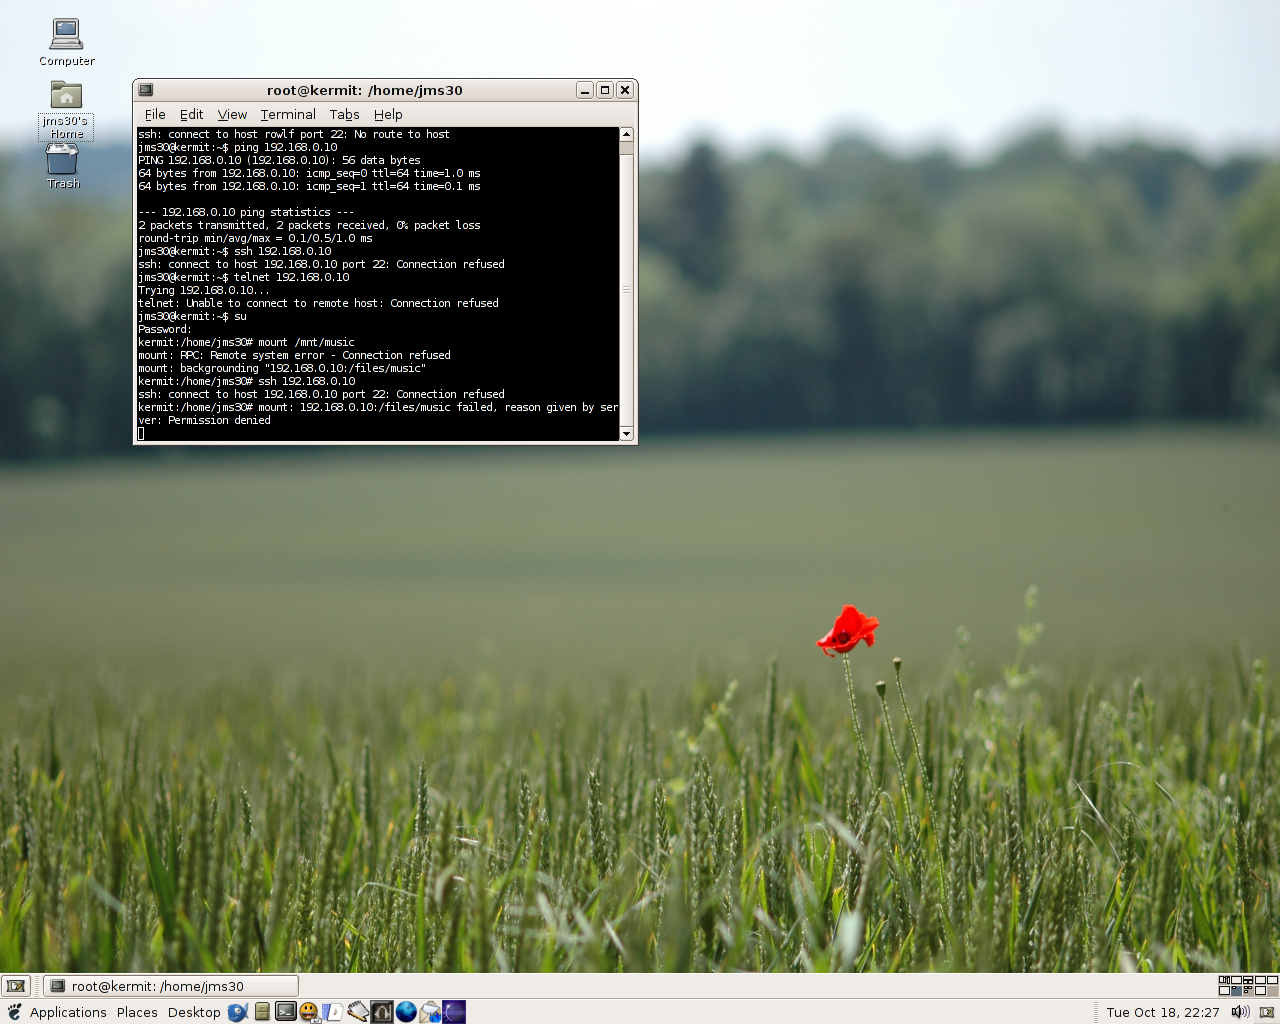Click the '2 packets transmitted' line
1280x1024 pixels.
click(309, 225)
